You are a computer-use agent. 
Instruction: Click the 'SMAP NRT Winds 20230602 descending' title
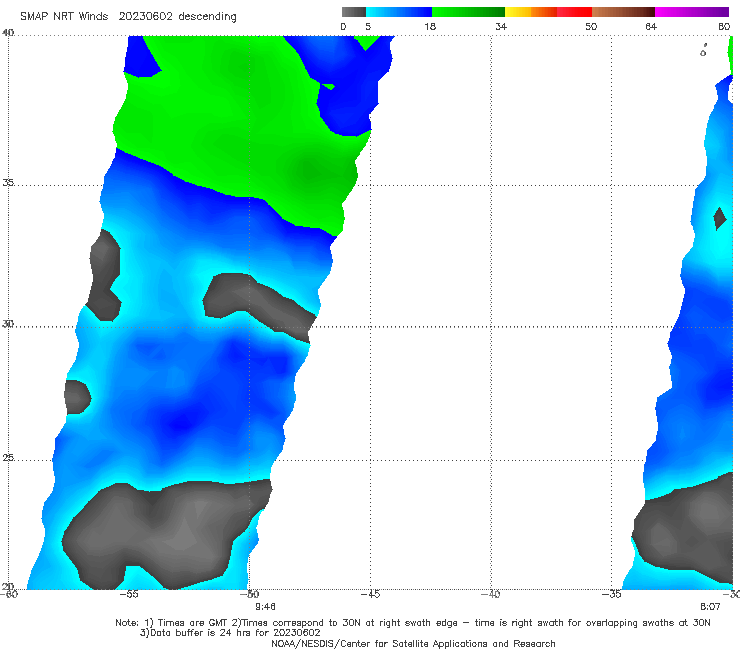[128, 16]
